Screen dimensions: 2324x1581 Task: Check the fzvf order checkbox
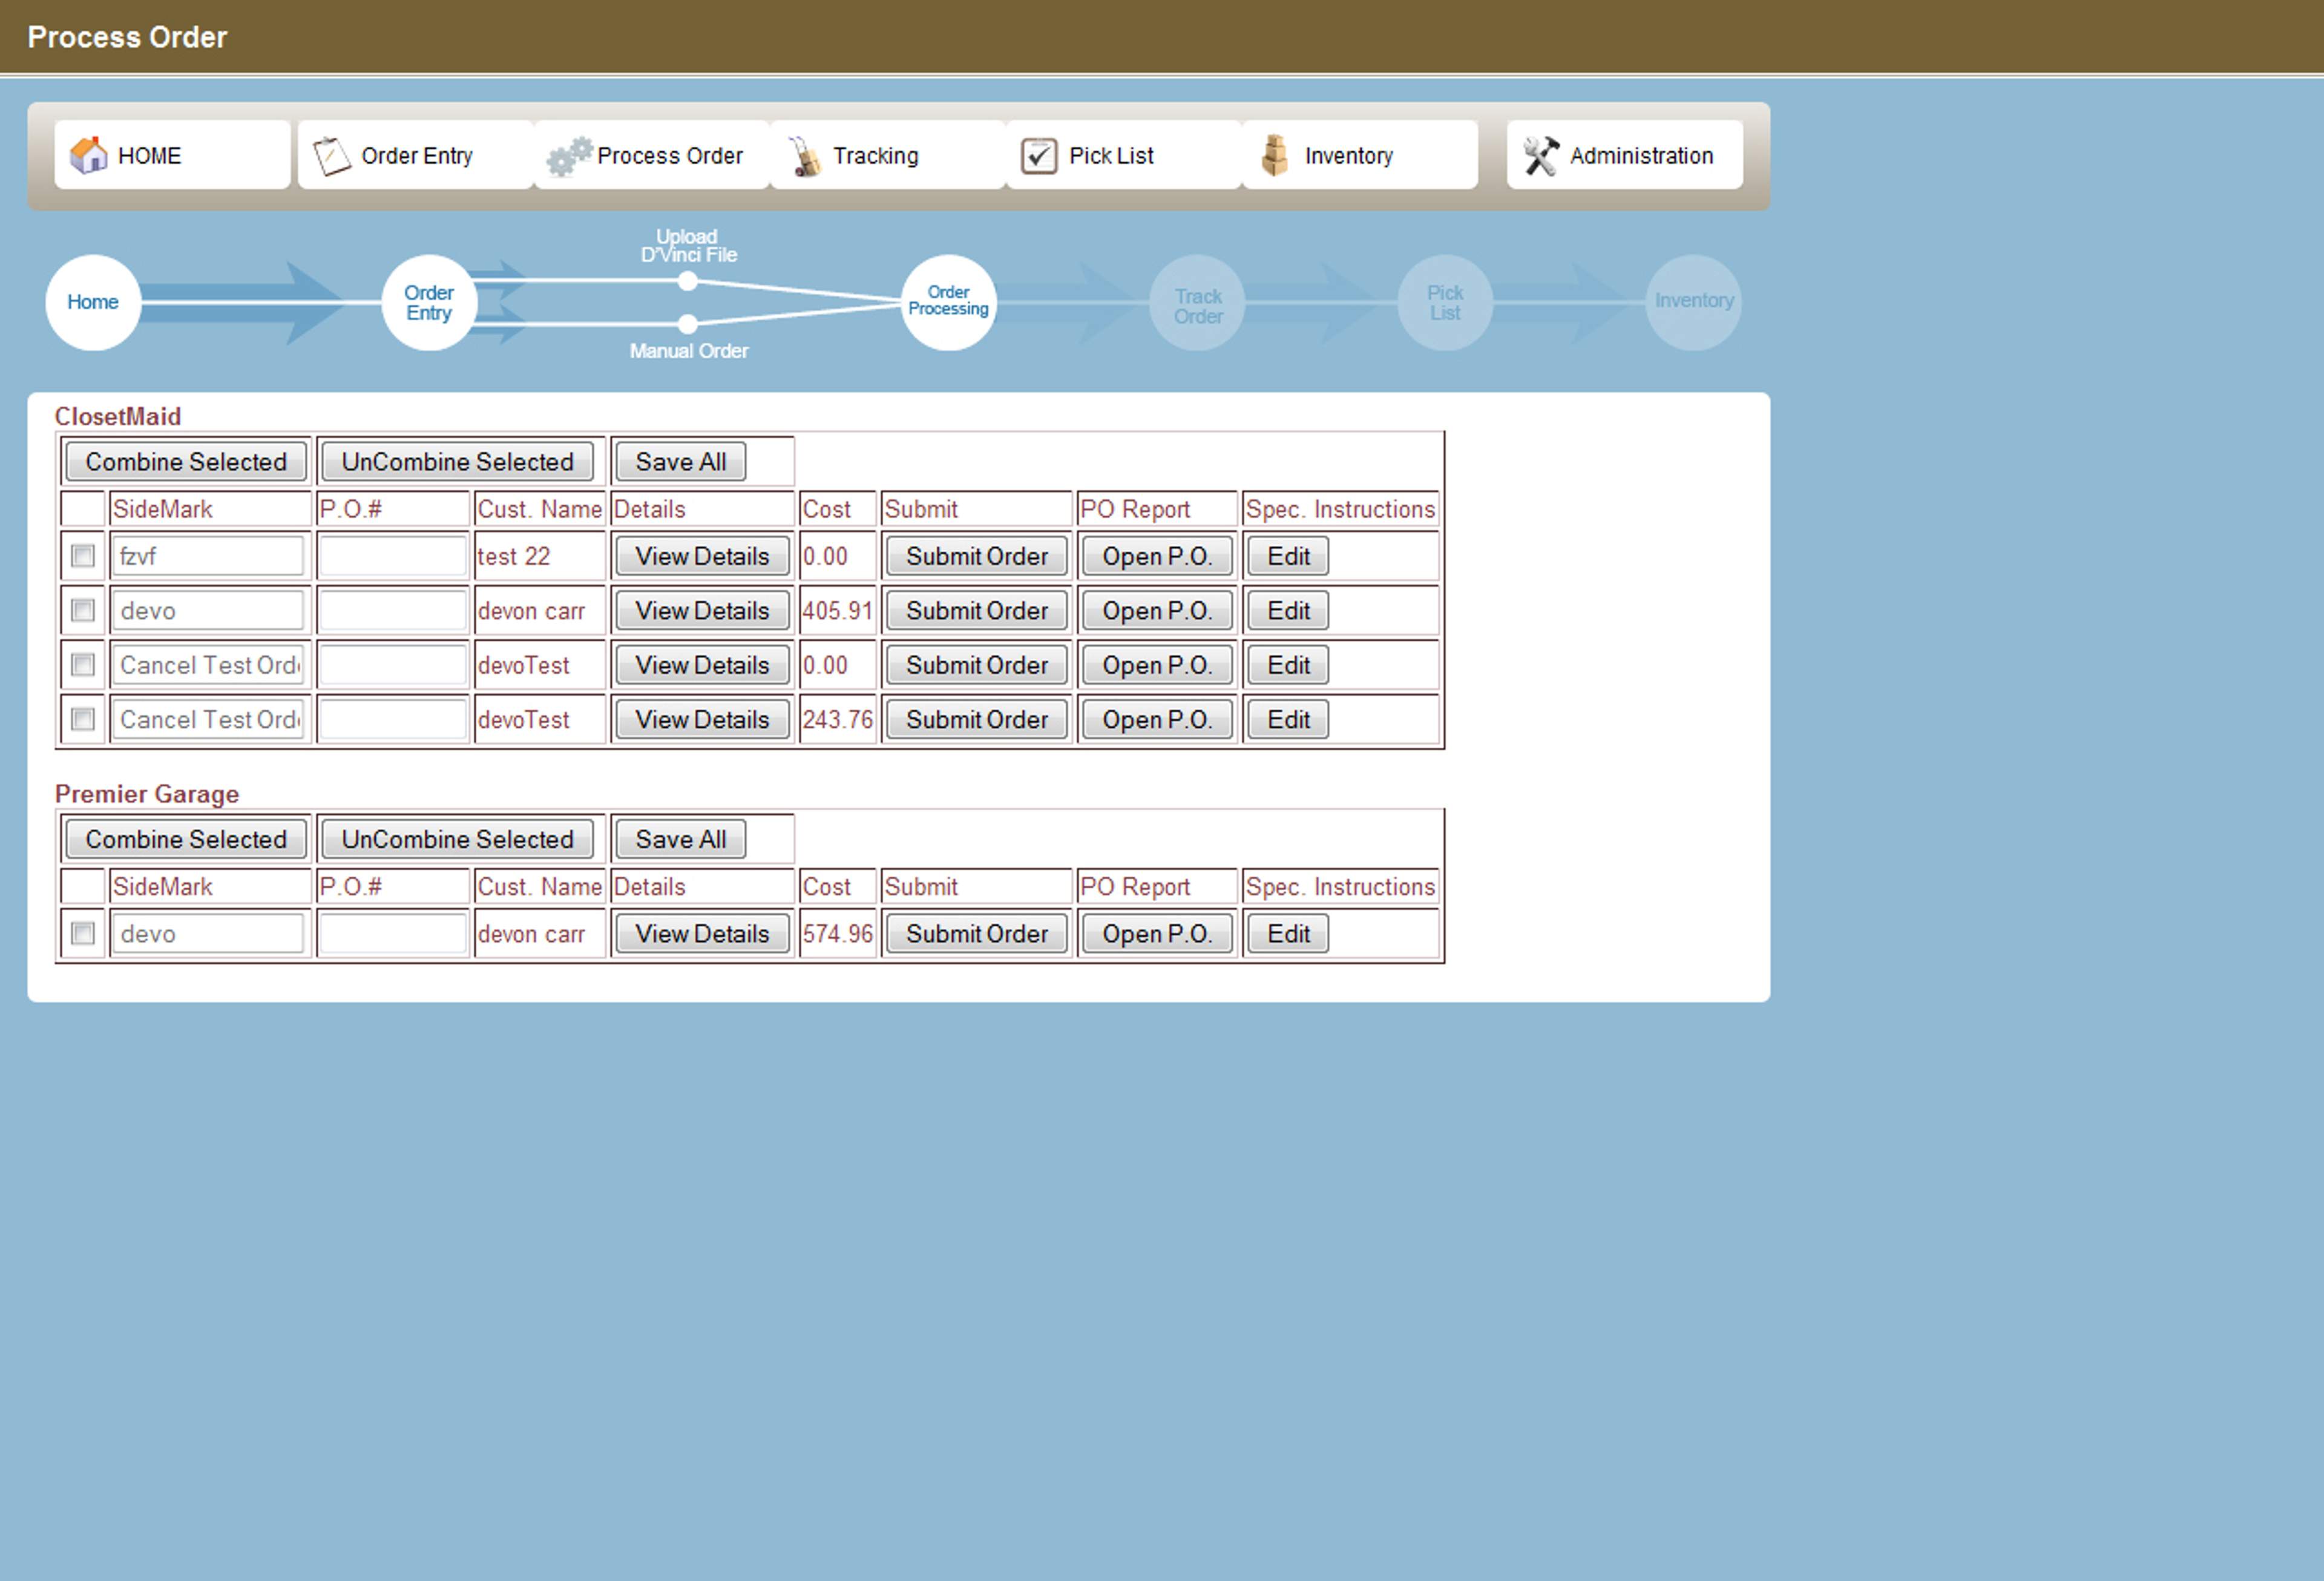click(x=83, y=556)
